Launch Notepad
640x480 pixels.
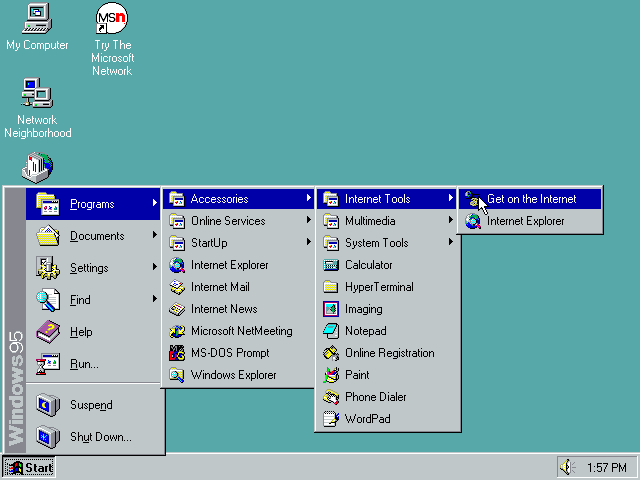(388, 331)
